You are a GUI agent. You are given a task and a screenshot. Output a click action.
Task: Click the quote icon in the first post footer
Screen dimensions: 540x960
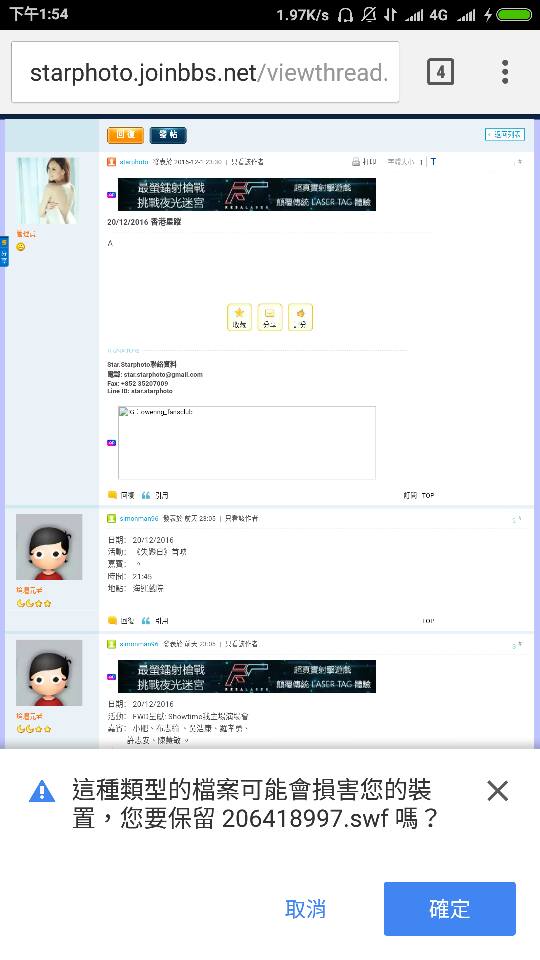[x=146, y=495]
